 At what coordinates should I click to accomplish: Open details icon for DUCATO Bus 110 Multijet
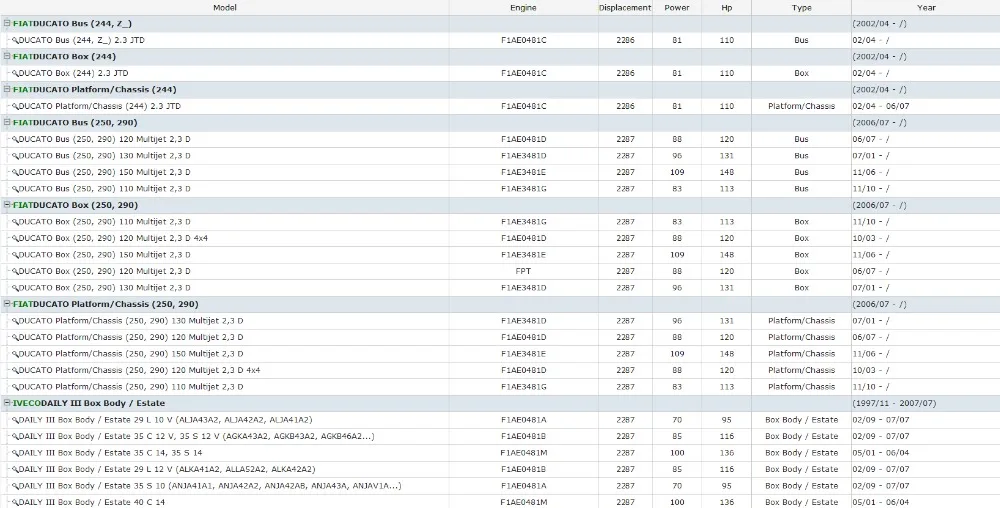[15, 189]
